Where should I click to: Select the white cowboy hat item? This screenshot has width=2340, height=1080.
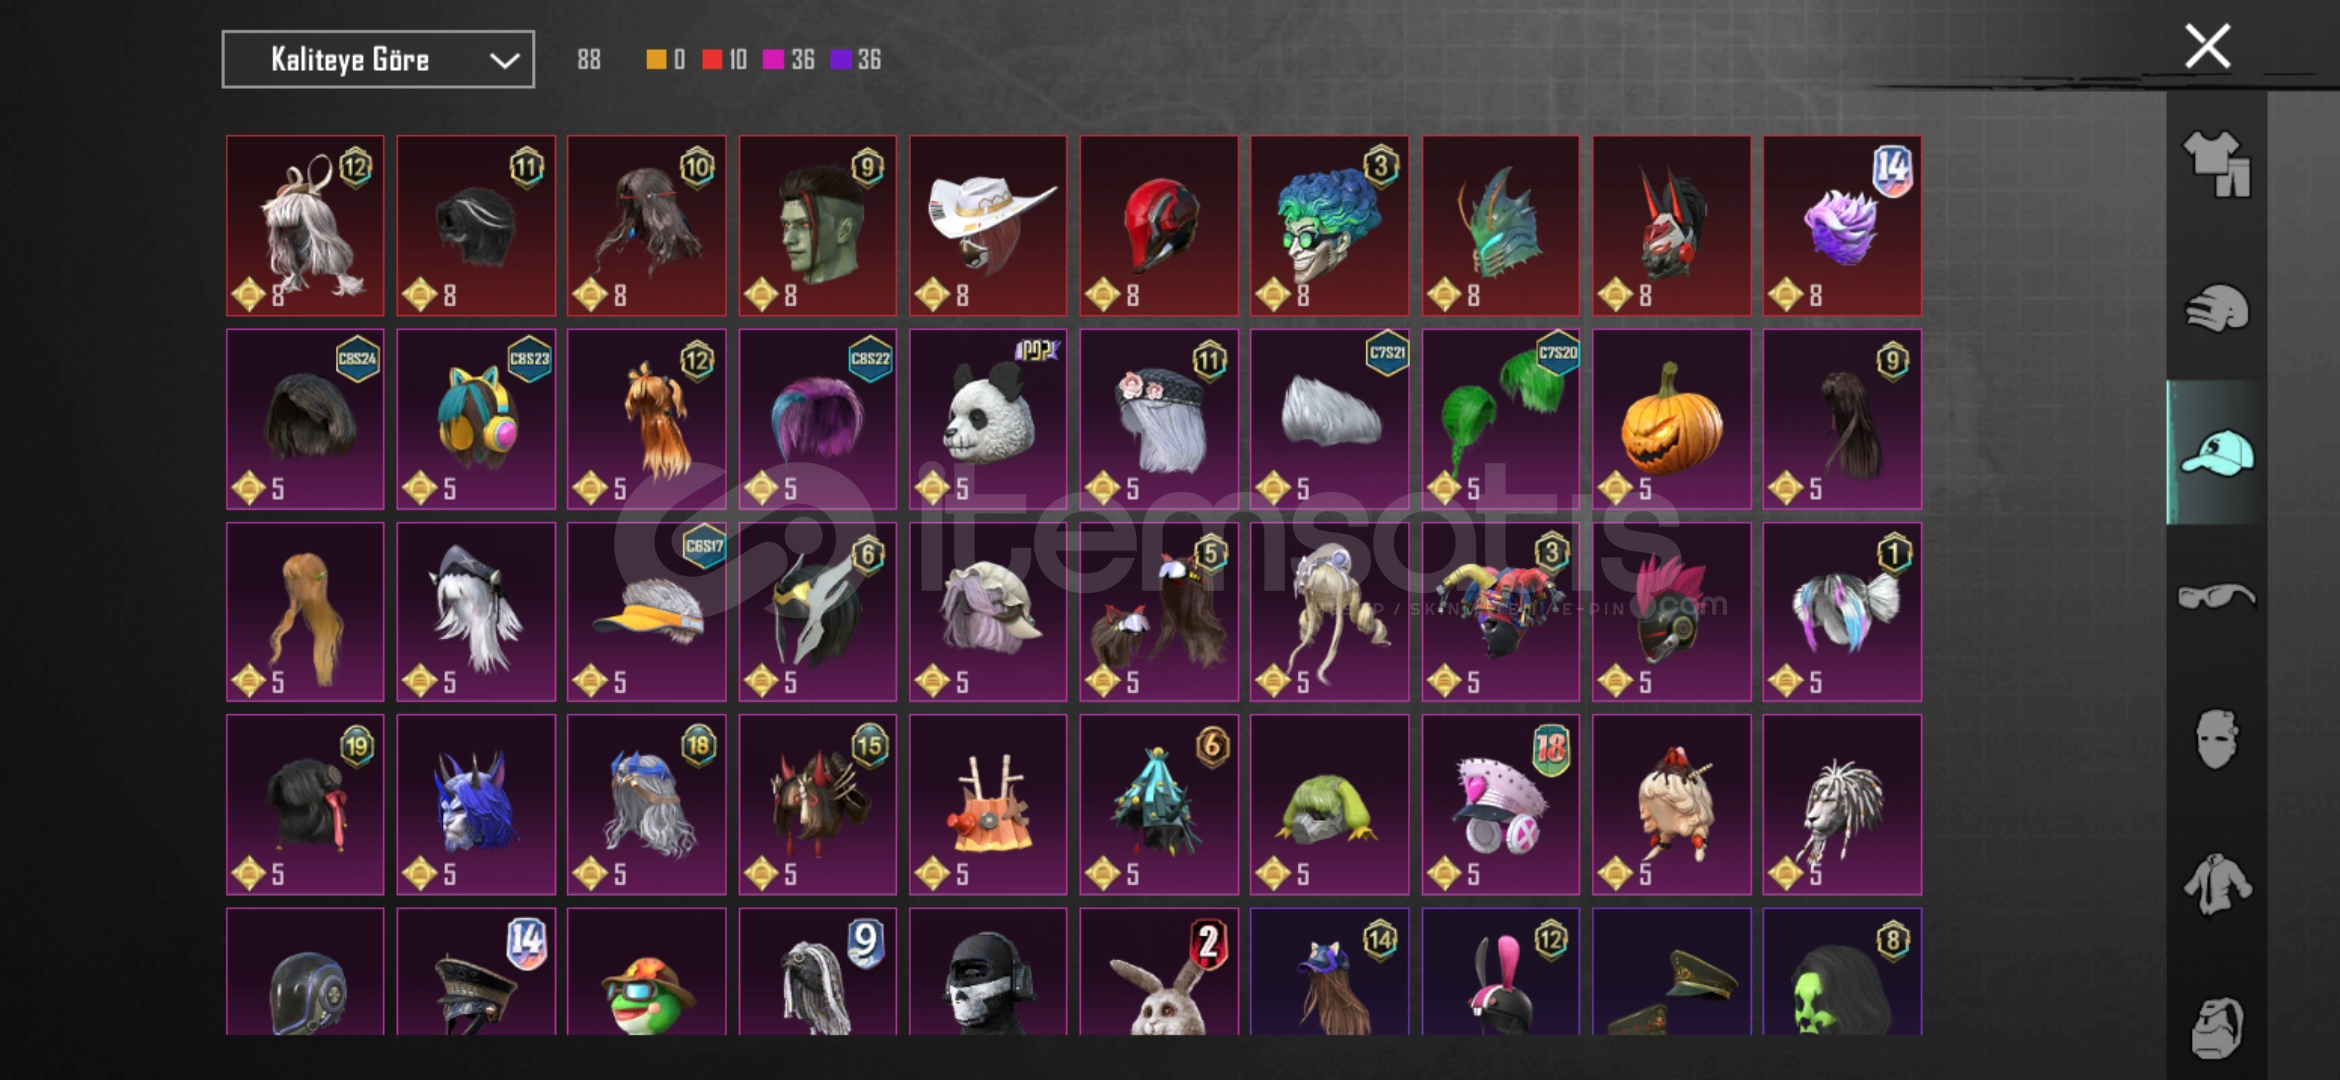point(988,226)
